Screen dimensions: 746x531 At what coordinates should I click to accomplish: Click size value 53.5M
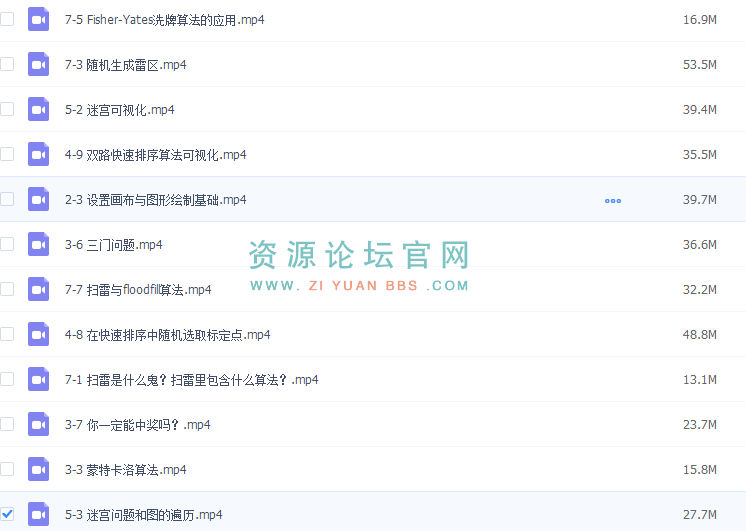tap(700, 65)
